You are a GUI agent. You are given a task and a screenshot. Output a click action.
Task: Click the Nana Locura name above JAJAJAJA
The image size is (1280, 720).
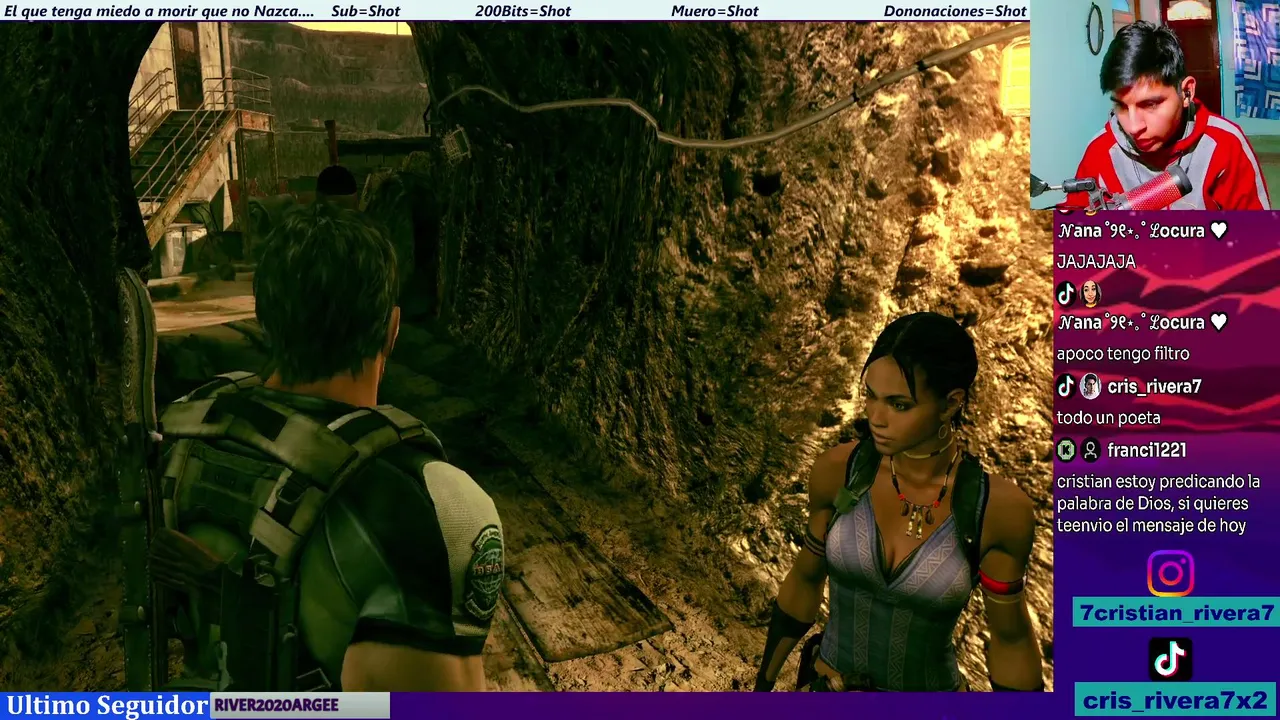tap(1141, 230)
